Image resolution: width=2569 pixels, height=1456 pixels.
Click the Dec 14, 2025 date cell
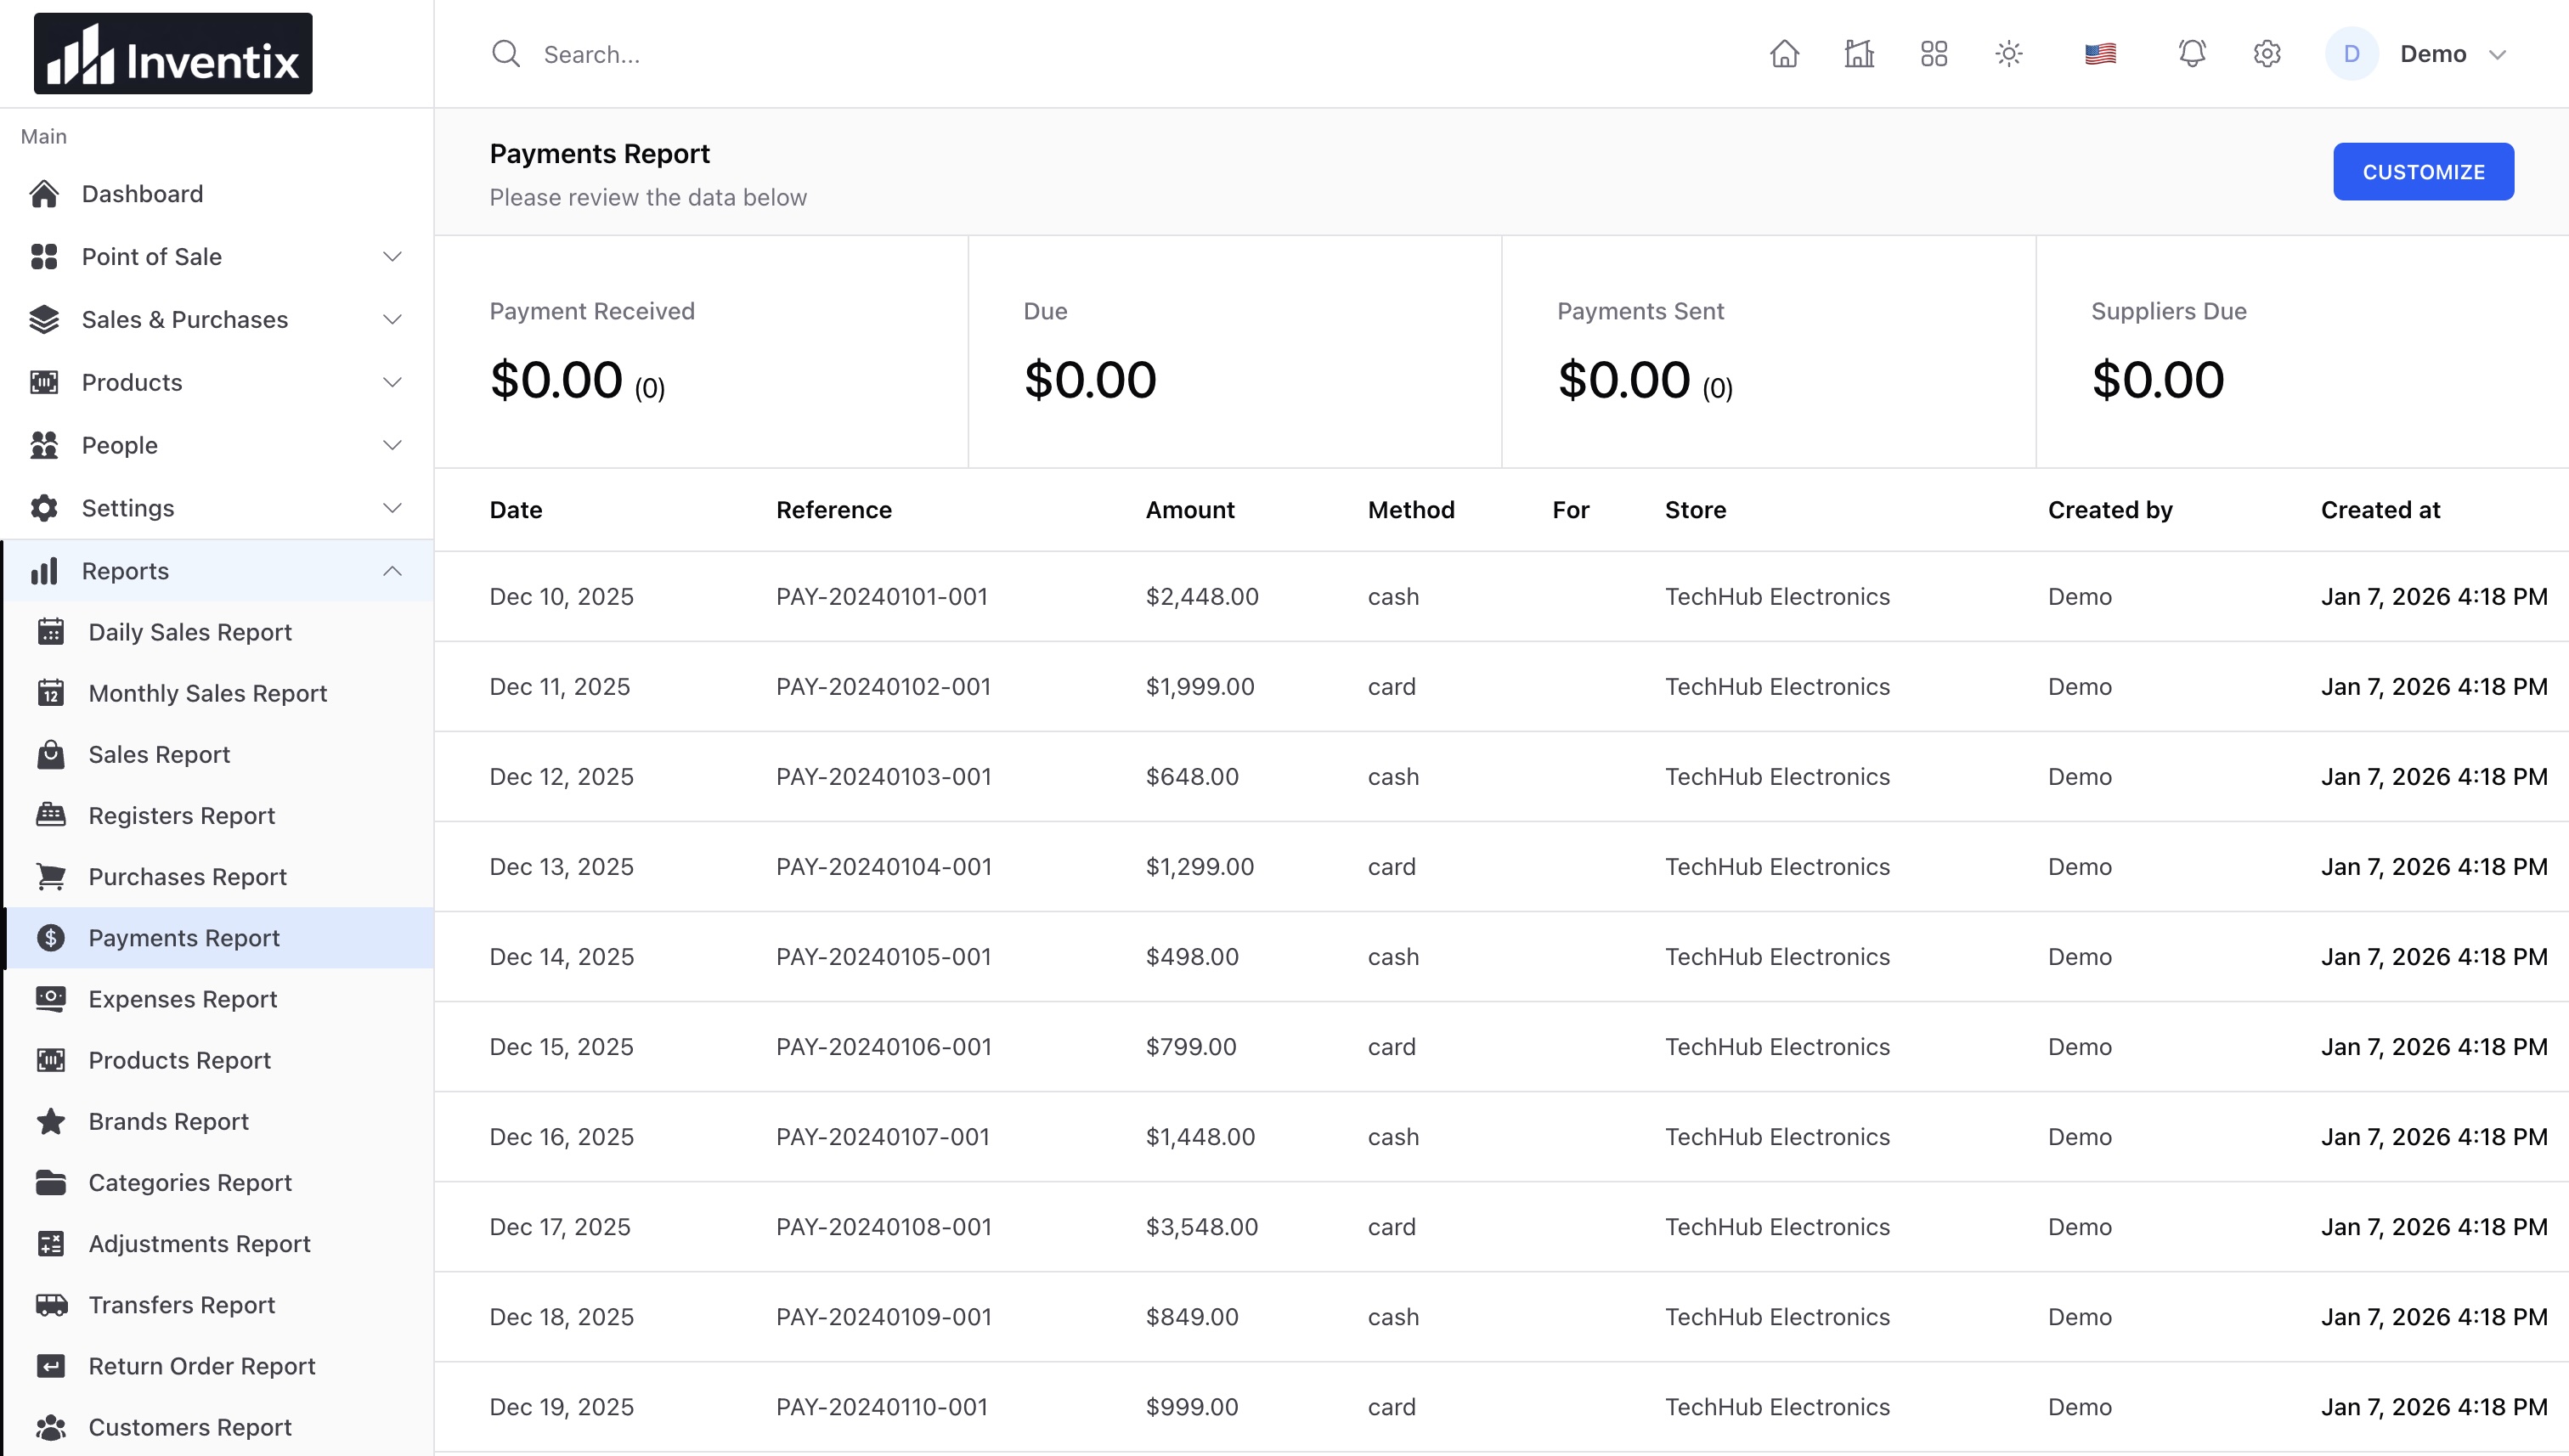point(561,957)
